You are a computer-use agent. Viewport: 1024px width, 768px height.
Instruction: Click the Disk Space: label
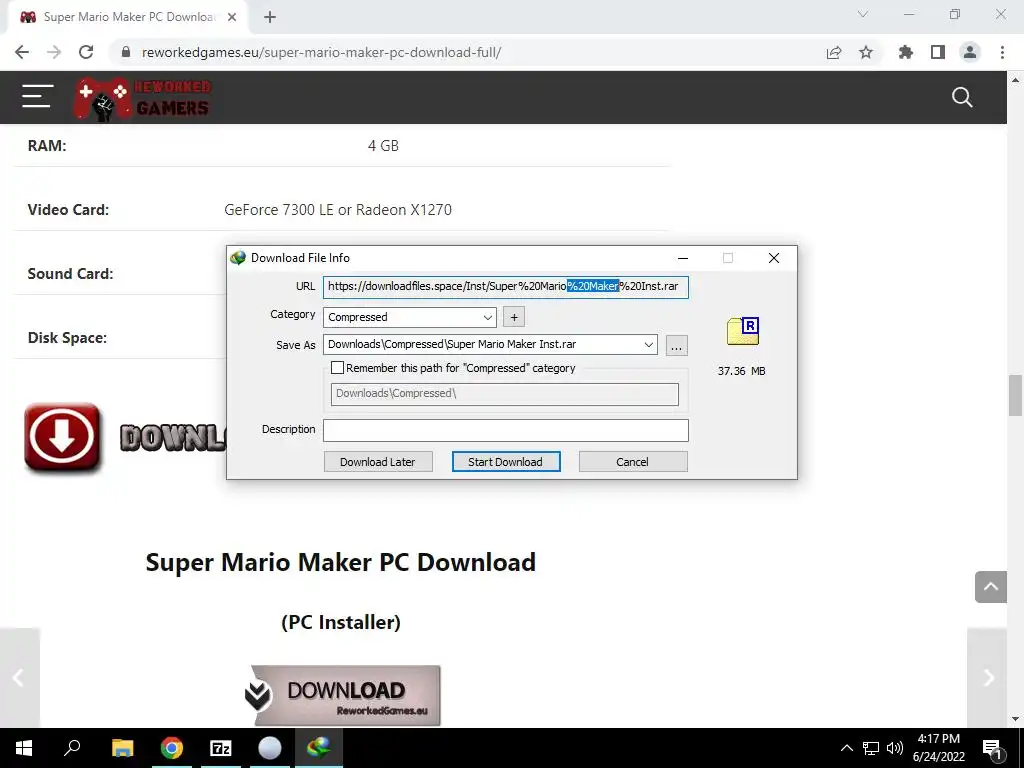point(67,338)
